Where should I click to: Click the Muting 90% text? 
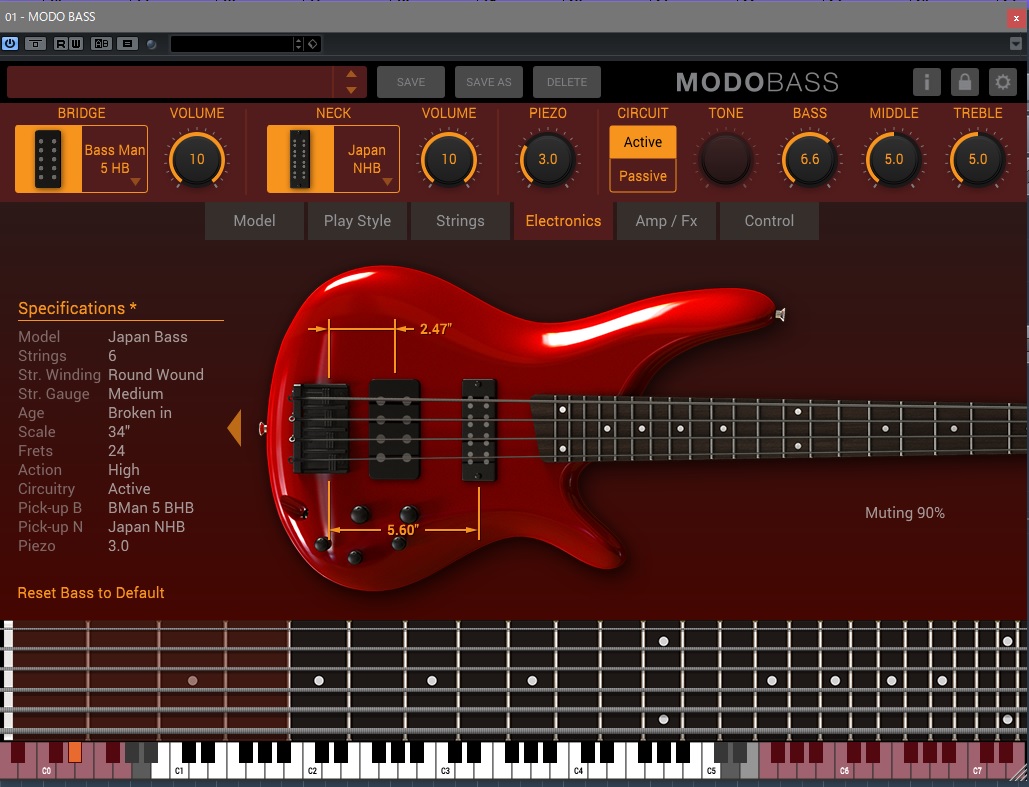[904, 513]
